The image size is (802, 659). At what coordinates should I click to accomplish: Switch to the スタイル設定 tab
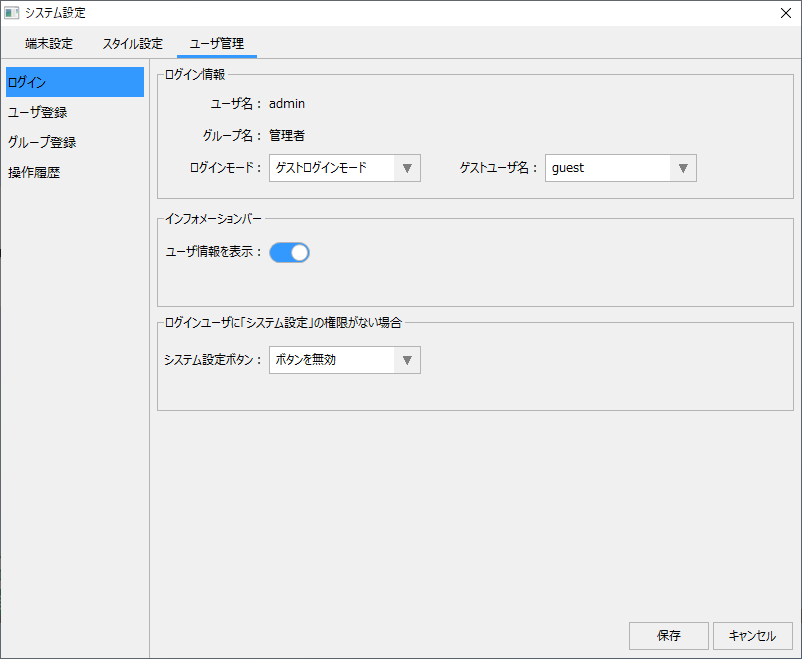point(132,44)
